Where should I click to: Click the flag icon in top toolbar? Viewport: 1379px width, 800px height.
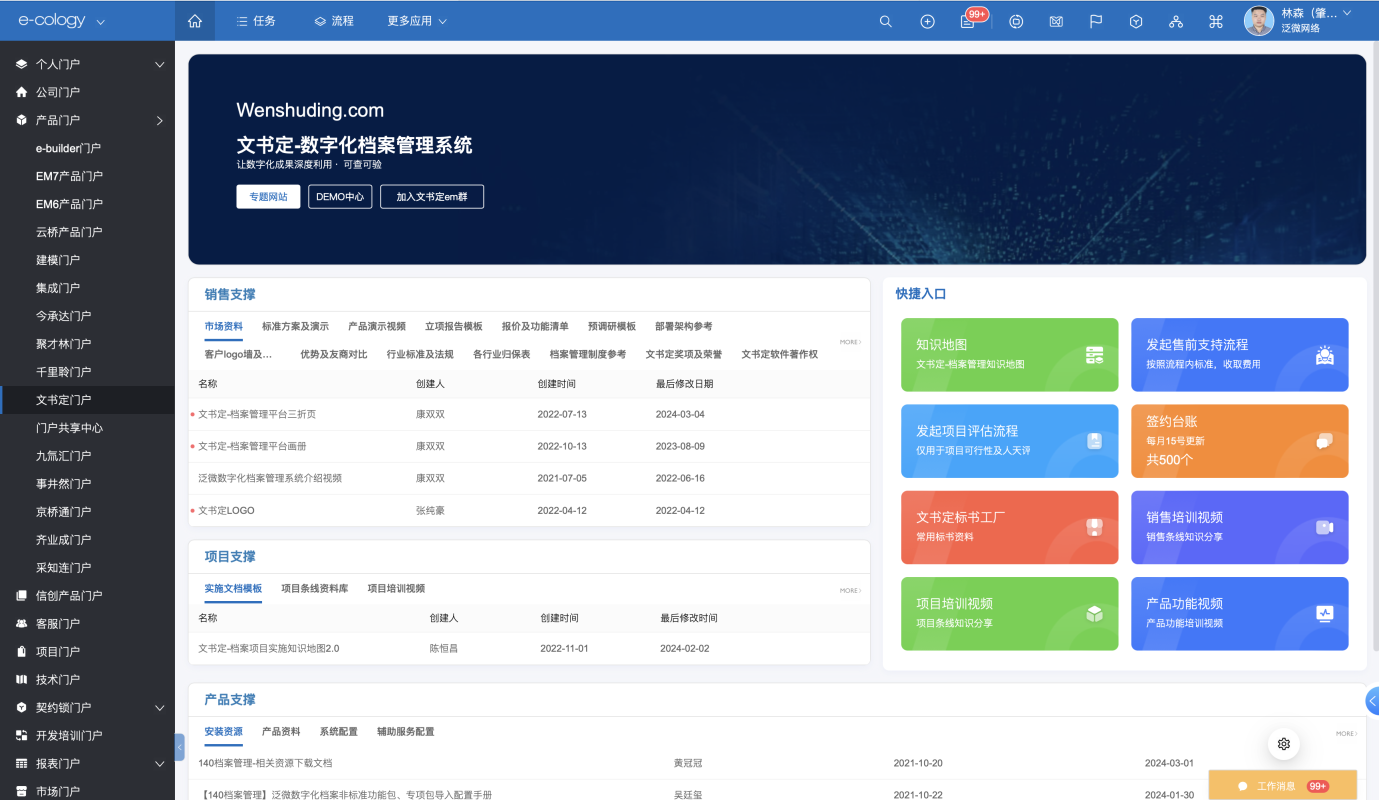(x=1096, y=21)
